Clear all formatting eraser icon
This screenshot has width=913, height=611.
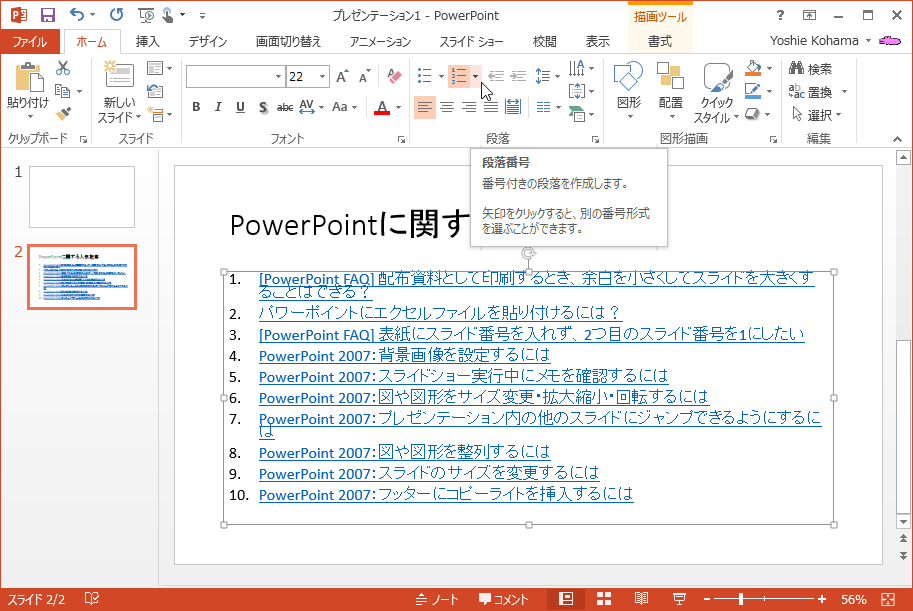point(394,76)
